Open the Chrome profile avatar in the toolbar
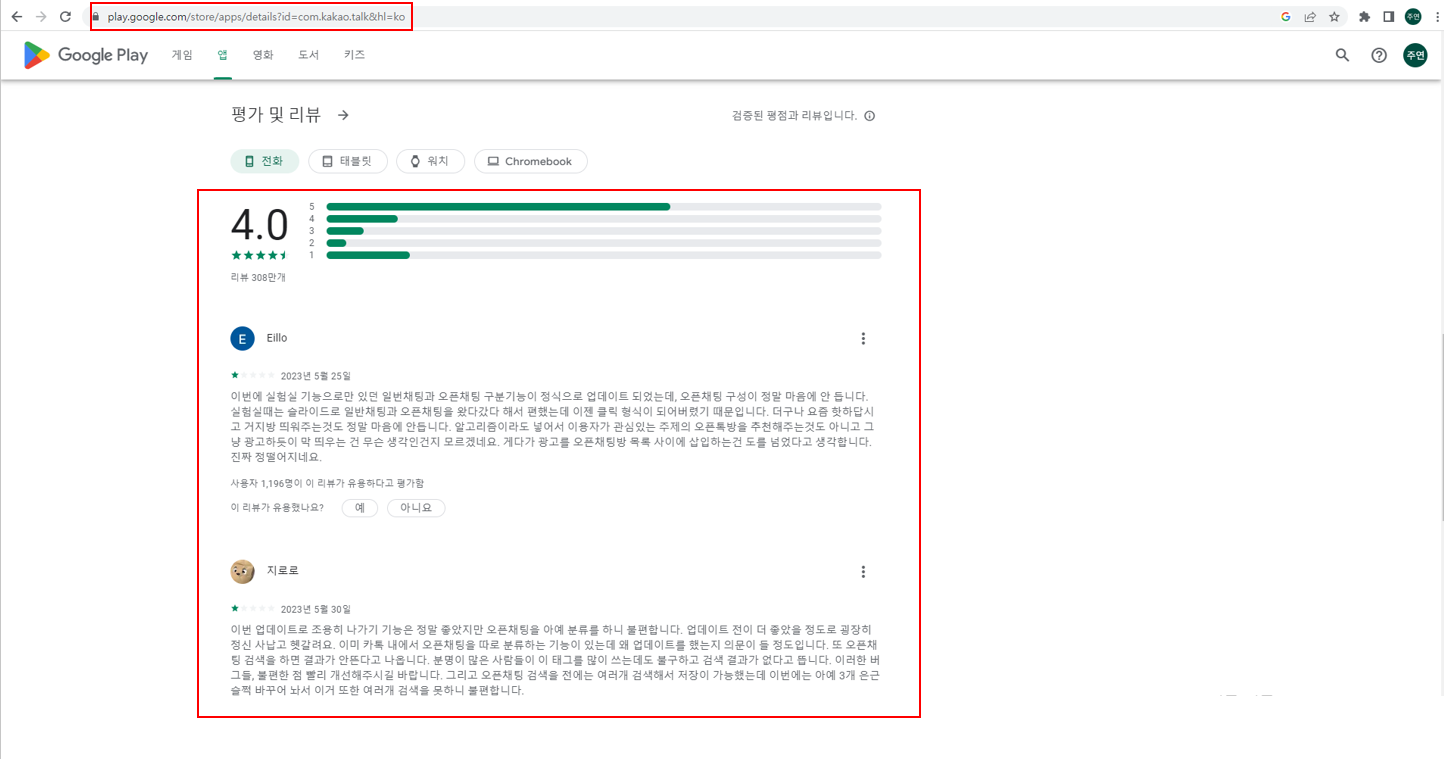Image resolution: width=1444 pixels, height=759 pixels. pyautogui.click(x=1413, y=17)
